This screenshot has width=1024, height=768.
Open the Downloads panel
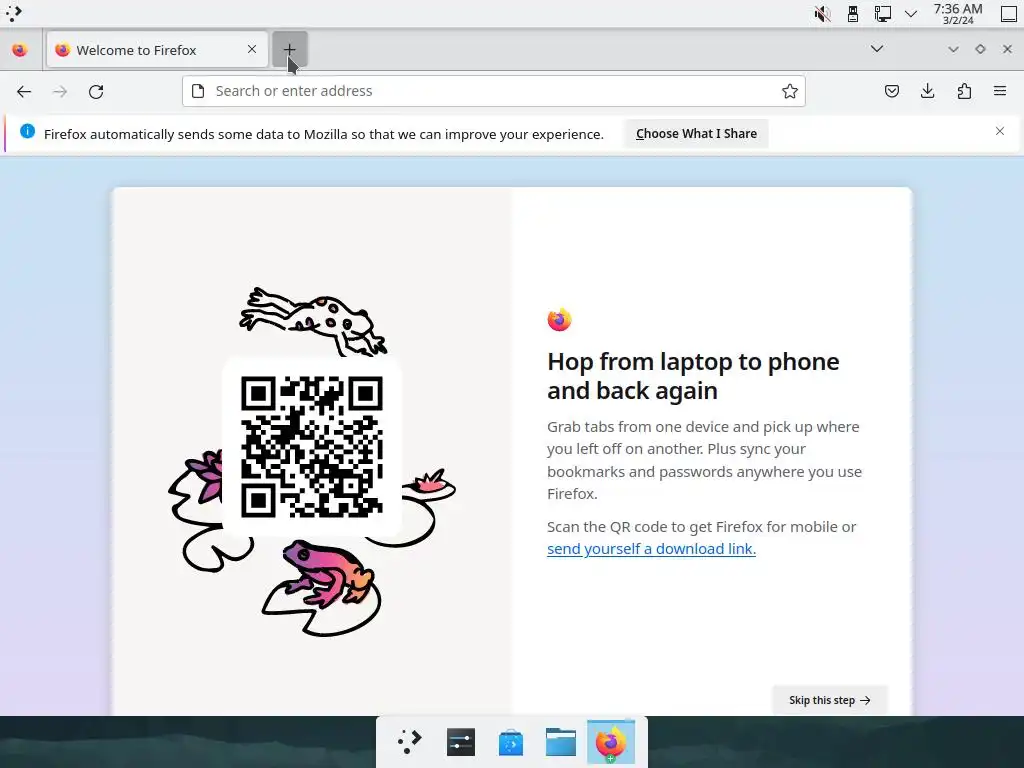tap(927, 91)
